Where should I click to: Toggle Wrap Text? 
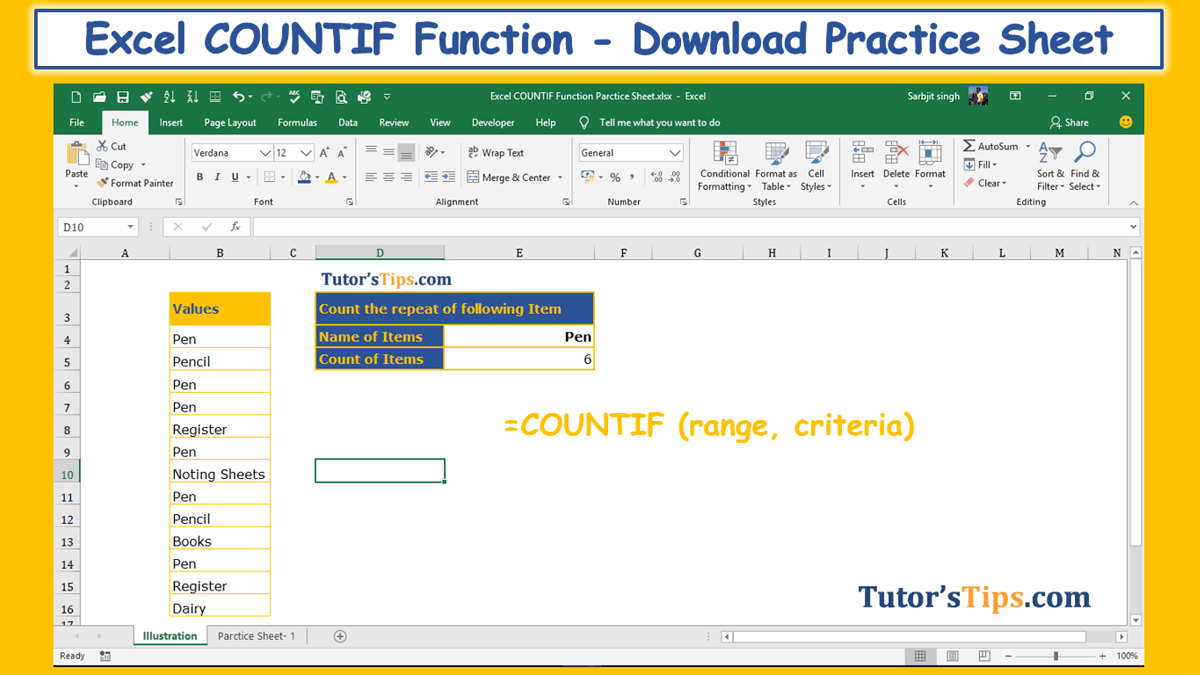(x=496, y=153)
